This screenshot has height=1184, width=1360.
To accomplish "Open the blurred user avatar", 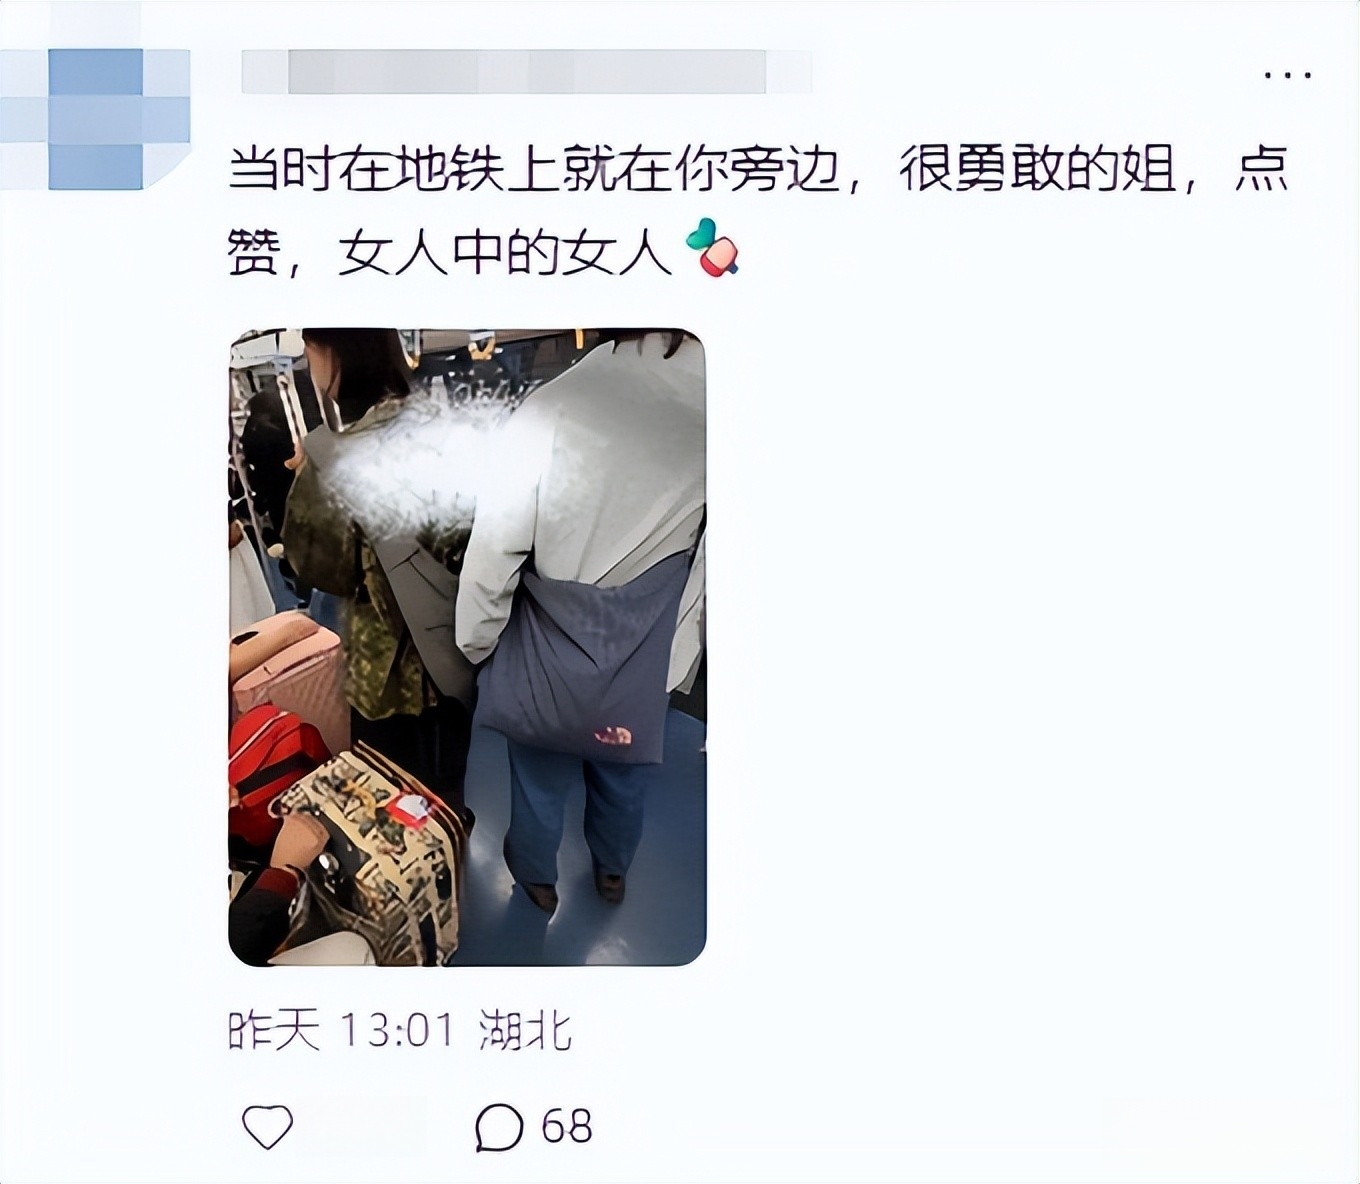I will coord(95,118).
